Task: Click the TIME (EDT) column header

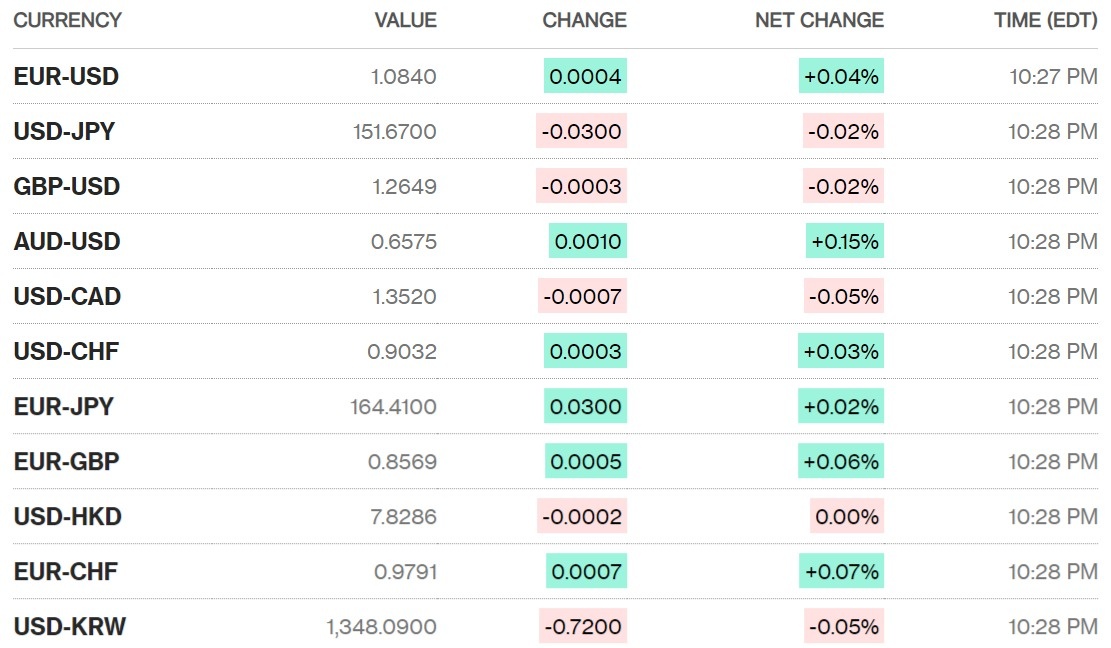Action: pos(1045,20)
